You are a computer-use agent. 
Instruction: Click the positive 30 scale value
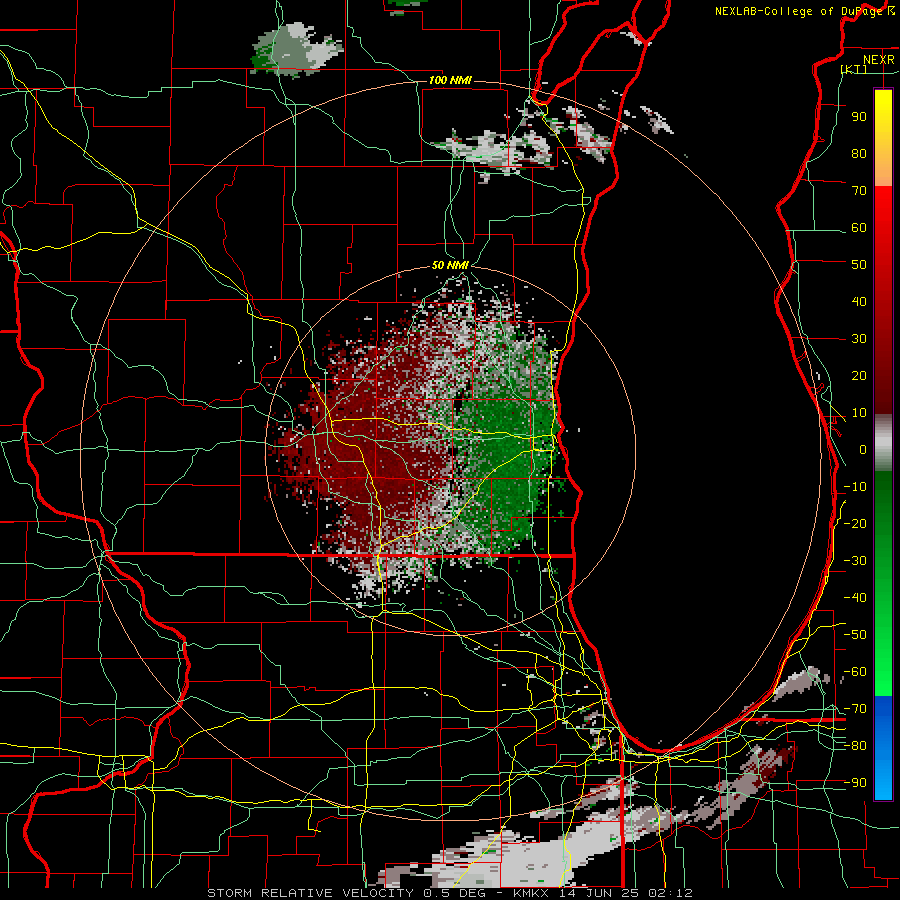859,339
